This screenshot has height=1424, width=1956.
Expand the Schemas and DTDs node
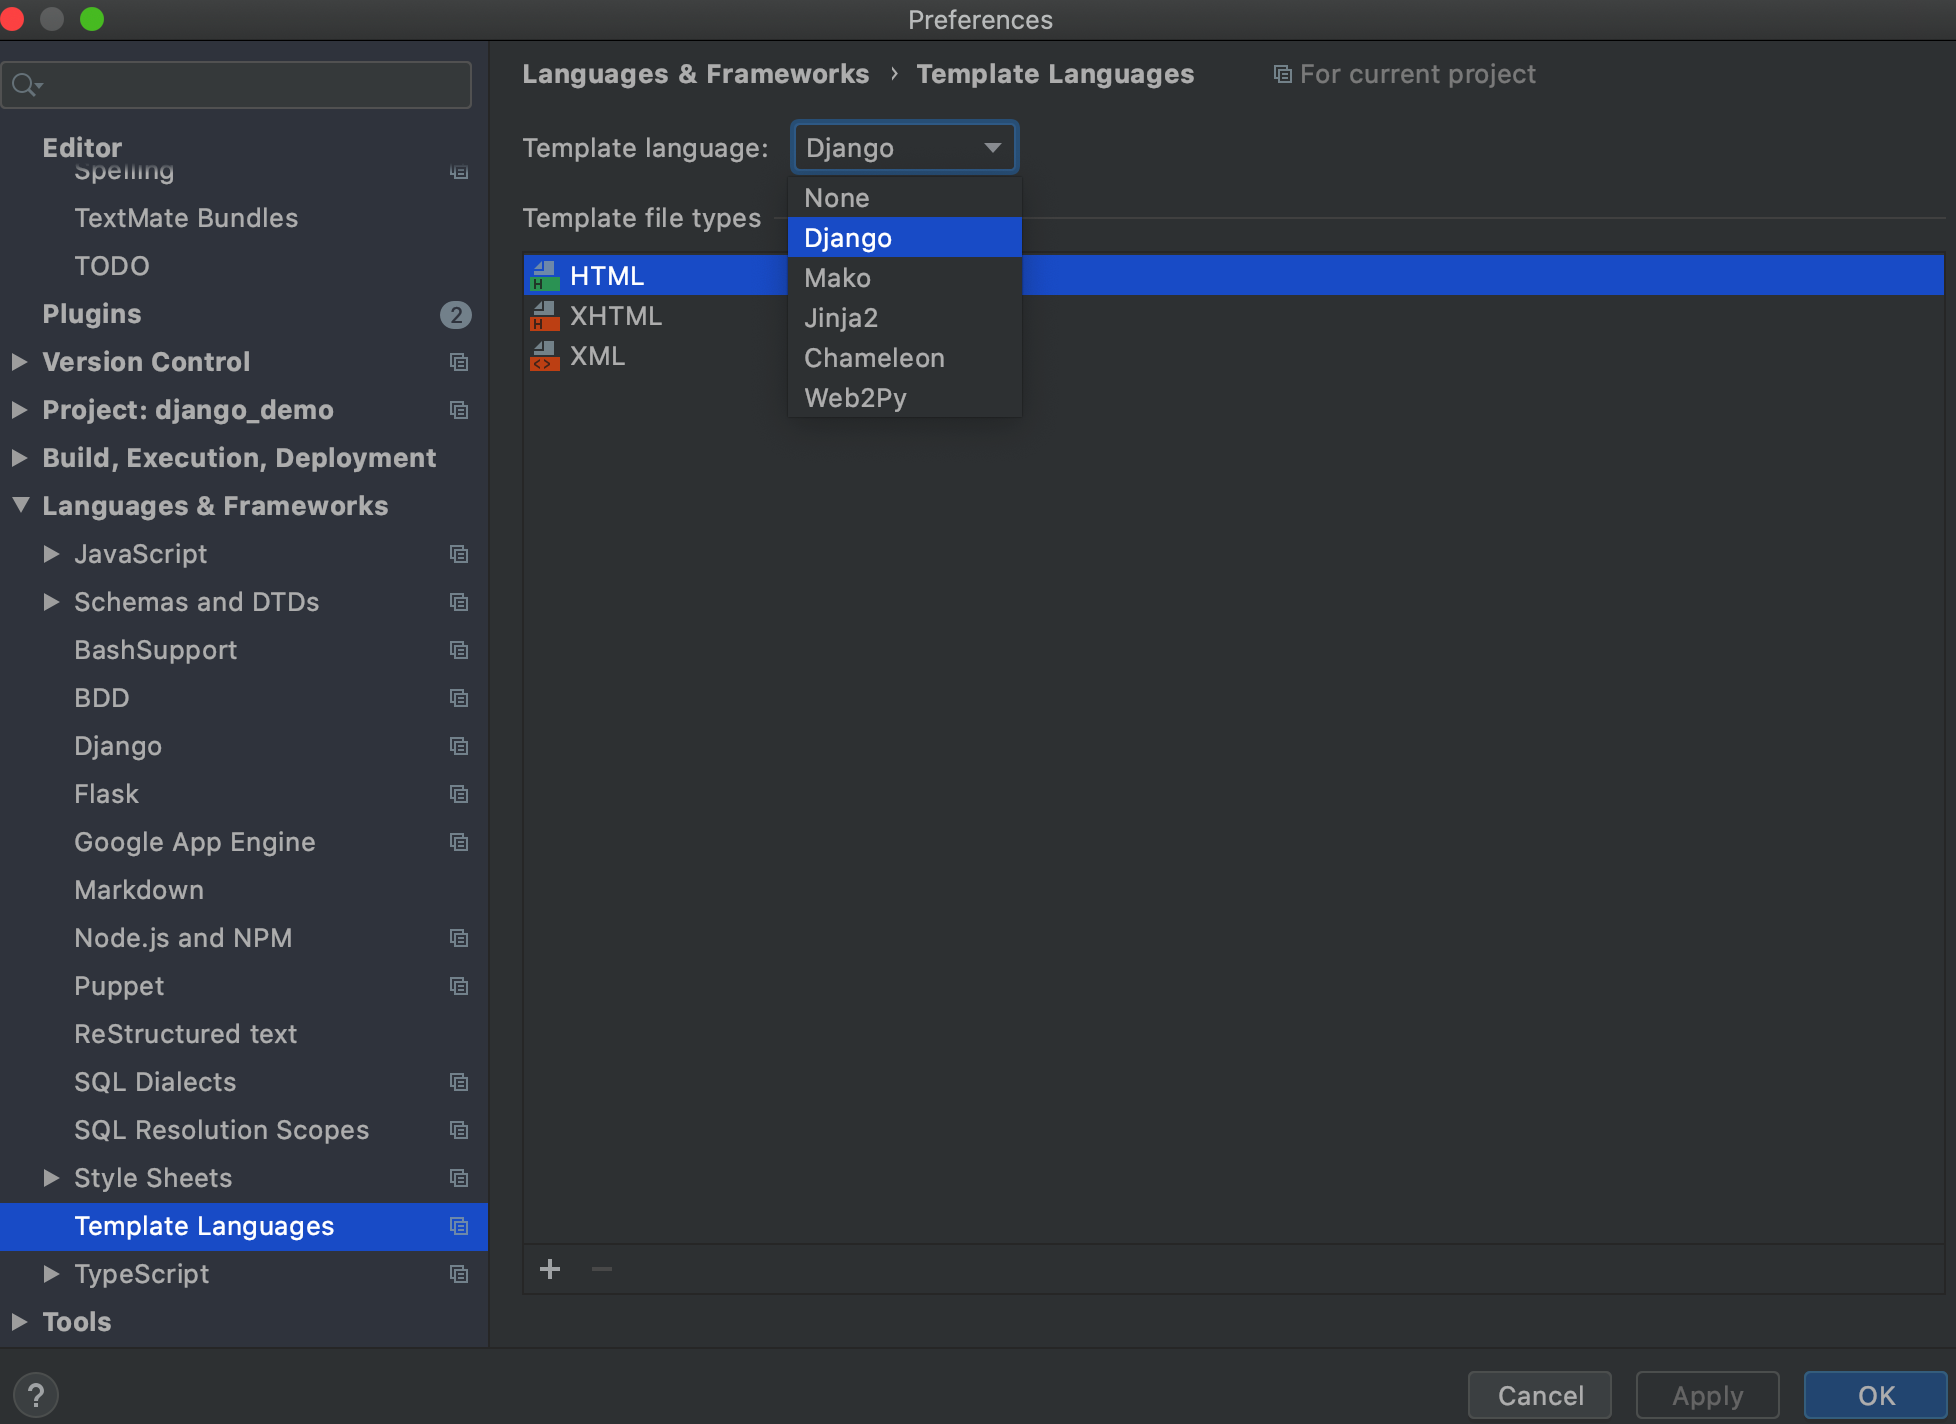point(51,602)
